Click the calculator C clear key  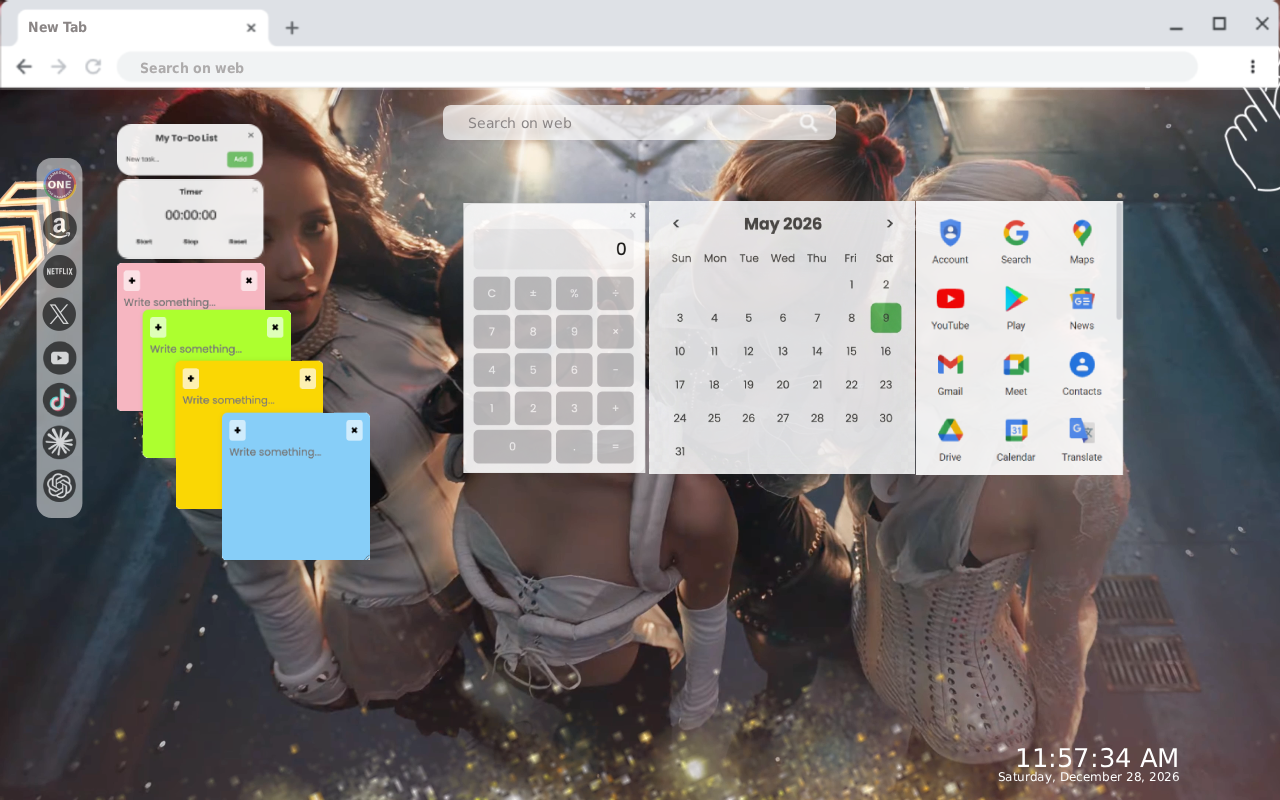point(492,293)
